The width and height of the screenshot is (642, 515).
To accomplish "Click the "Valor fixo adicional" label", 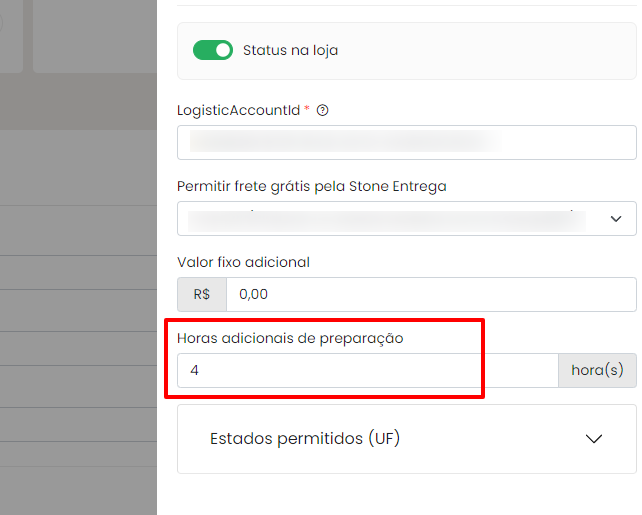I will pos(243,262).
